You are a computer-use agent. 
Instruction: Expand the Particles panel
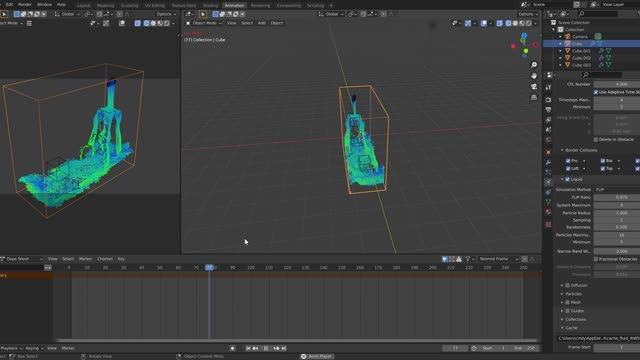click(x=562, y=294)
